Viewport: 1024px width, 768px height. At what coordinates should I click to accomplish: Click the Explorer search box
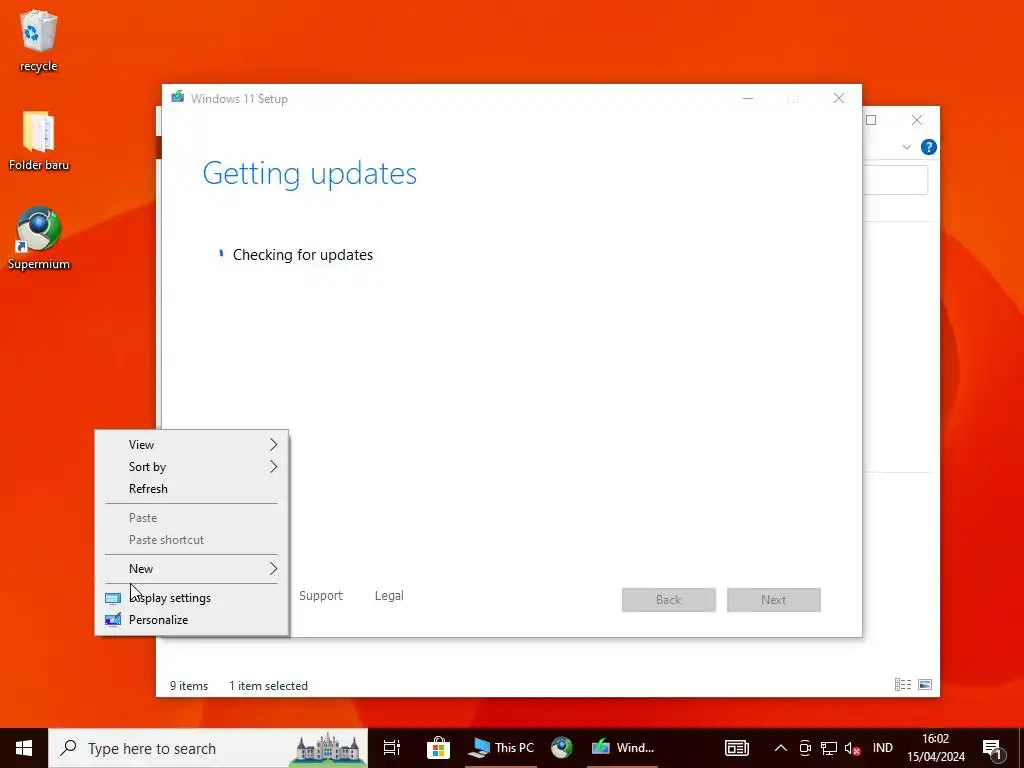[x=895, y=180]
